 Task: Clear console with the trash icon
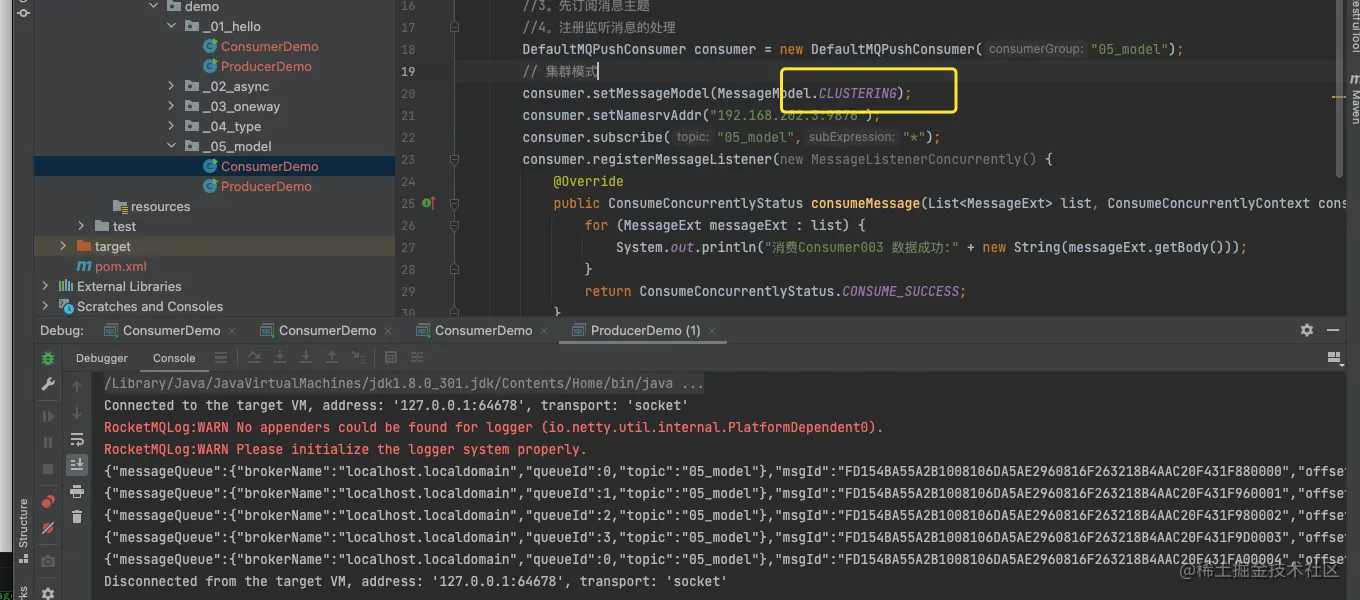pyautogui.click(x=77, y=517)
